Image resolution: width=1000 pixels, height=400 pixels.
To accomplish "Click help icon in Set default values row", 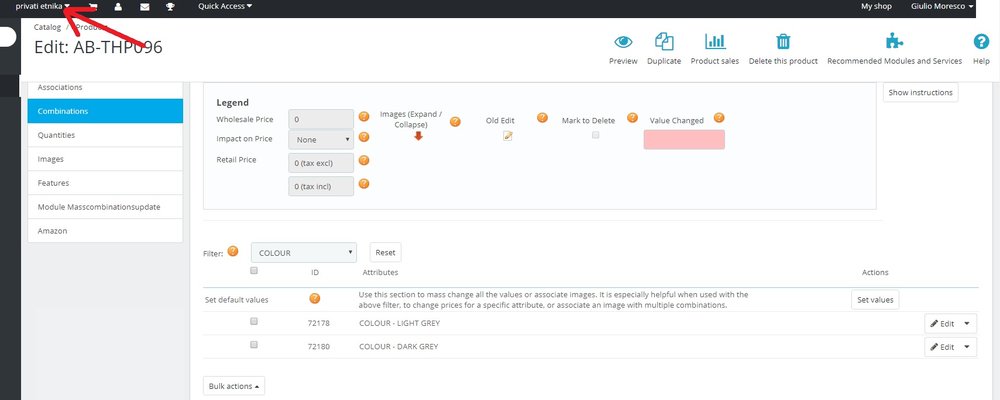I will point(314,299).
